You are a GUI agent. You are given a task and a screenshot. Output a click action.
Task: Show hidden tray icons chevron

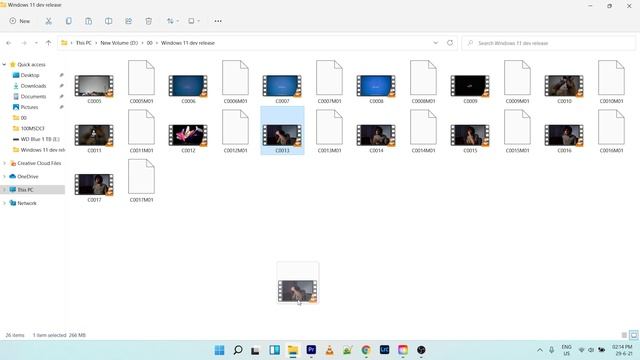540,350
